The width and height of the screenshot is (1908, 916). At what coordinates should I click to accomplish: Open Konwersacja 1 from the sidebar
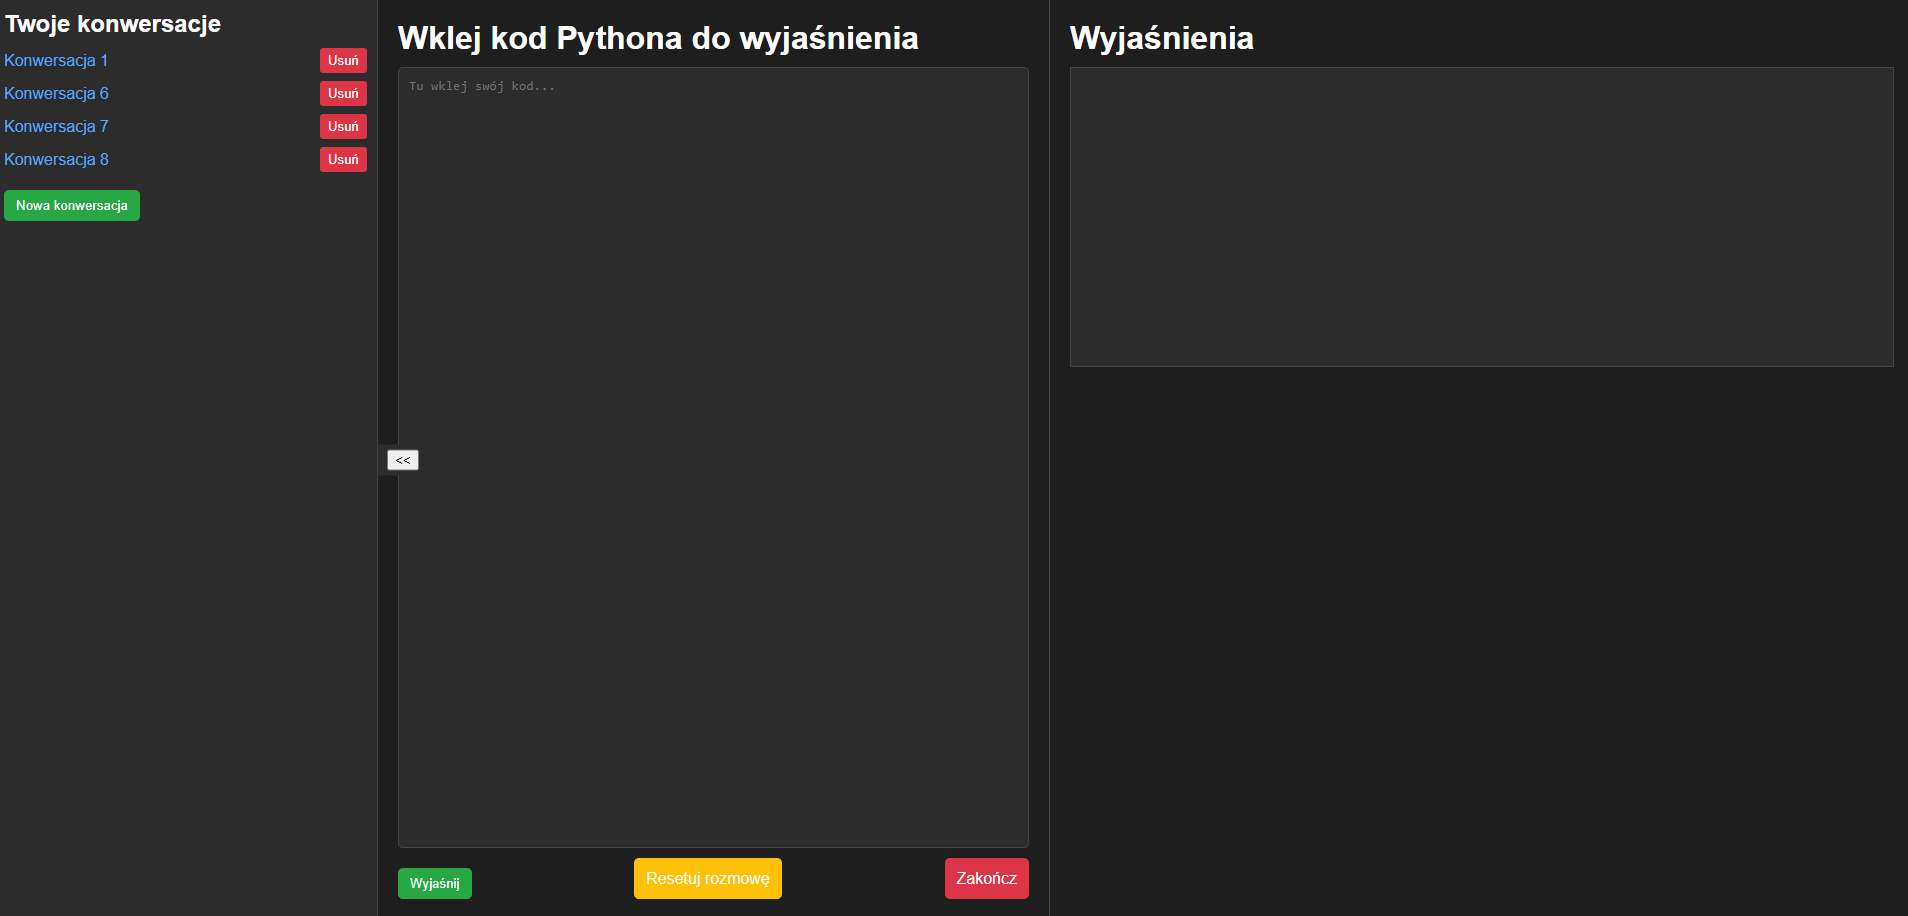[x=56, y=60]
